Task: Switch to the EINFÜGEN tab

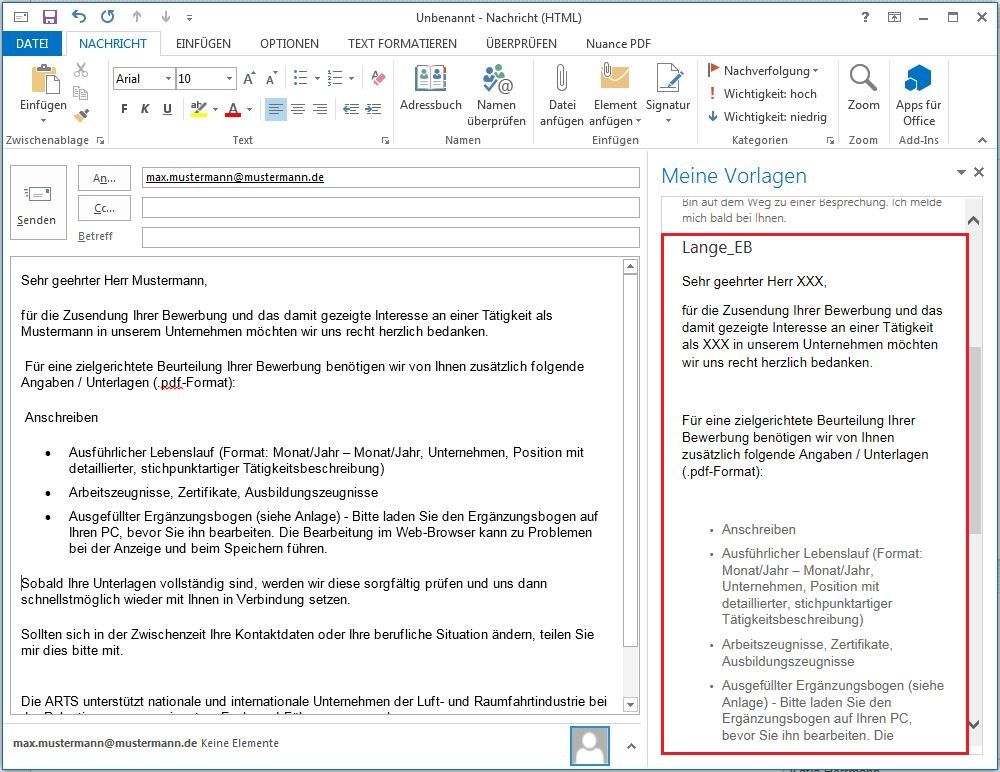Action: 203,43
